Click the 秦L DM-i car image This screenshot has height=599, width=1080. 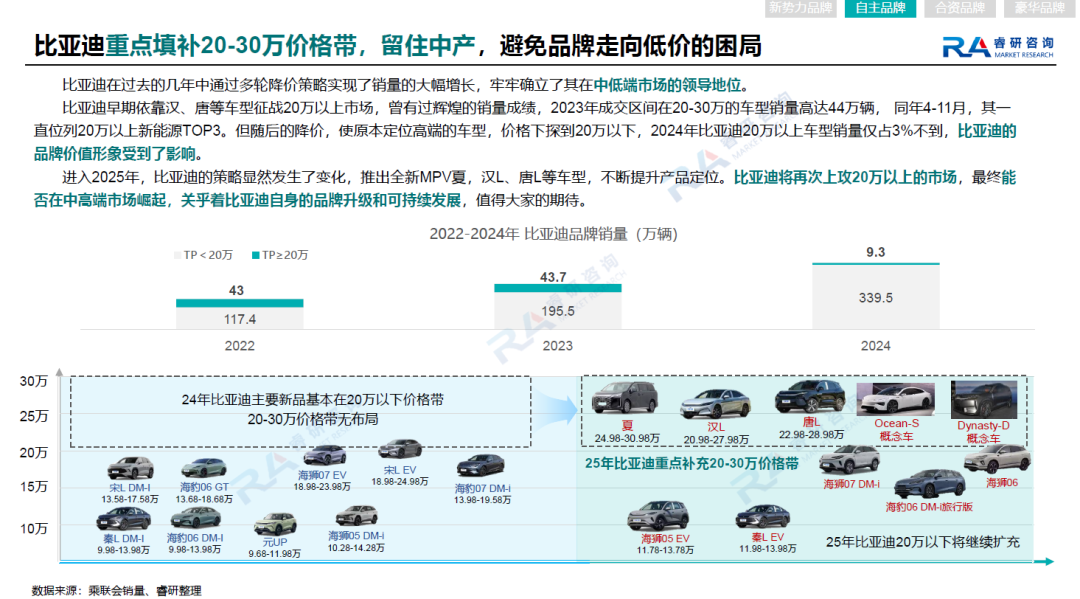tap(124, 519)
